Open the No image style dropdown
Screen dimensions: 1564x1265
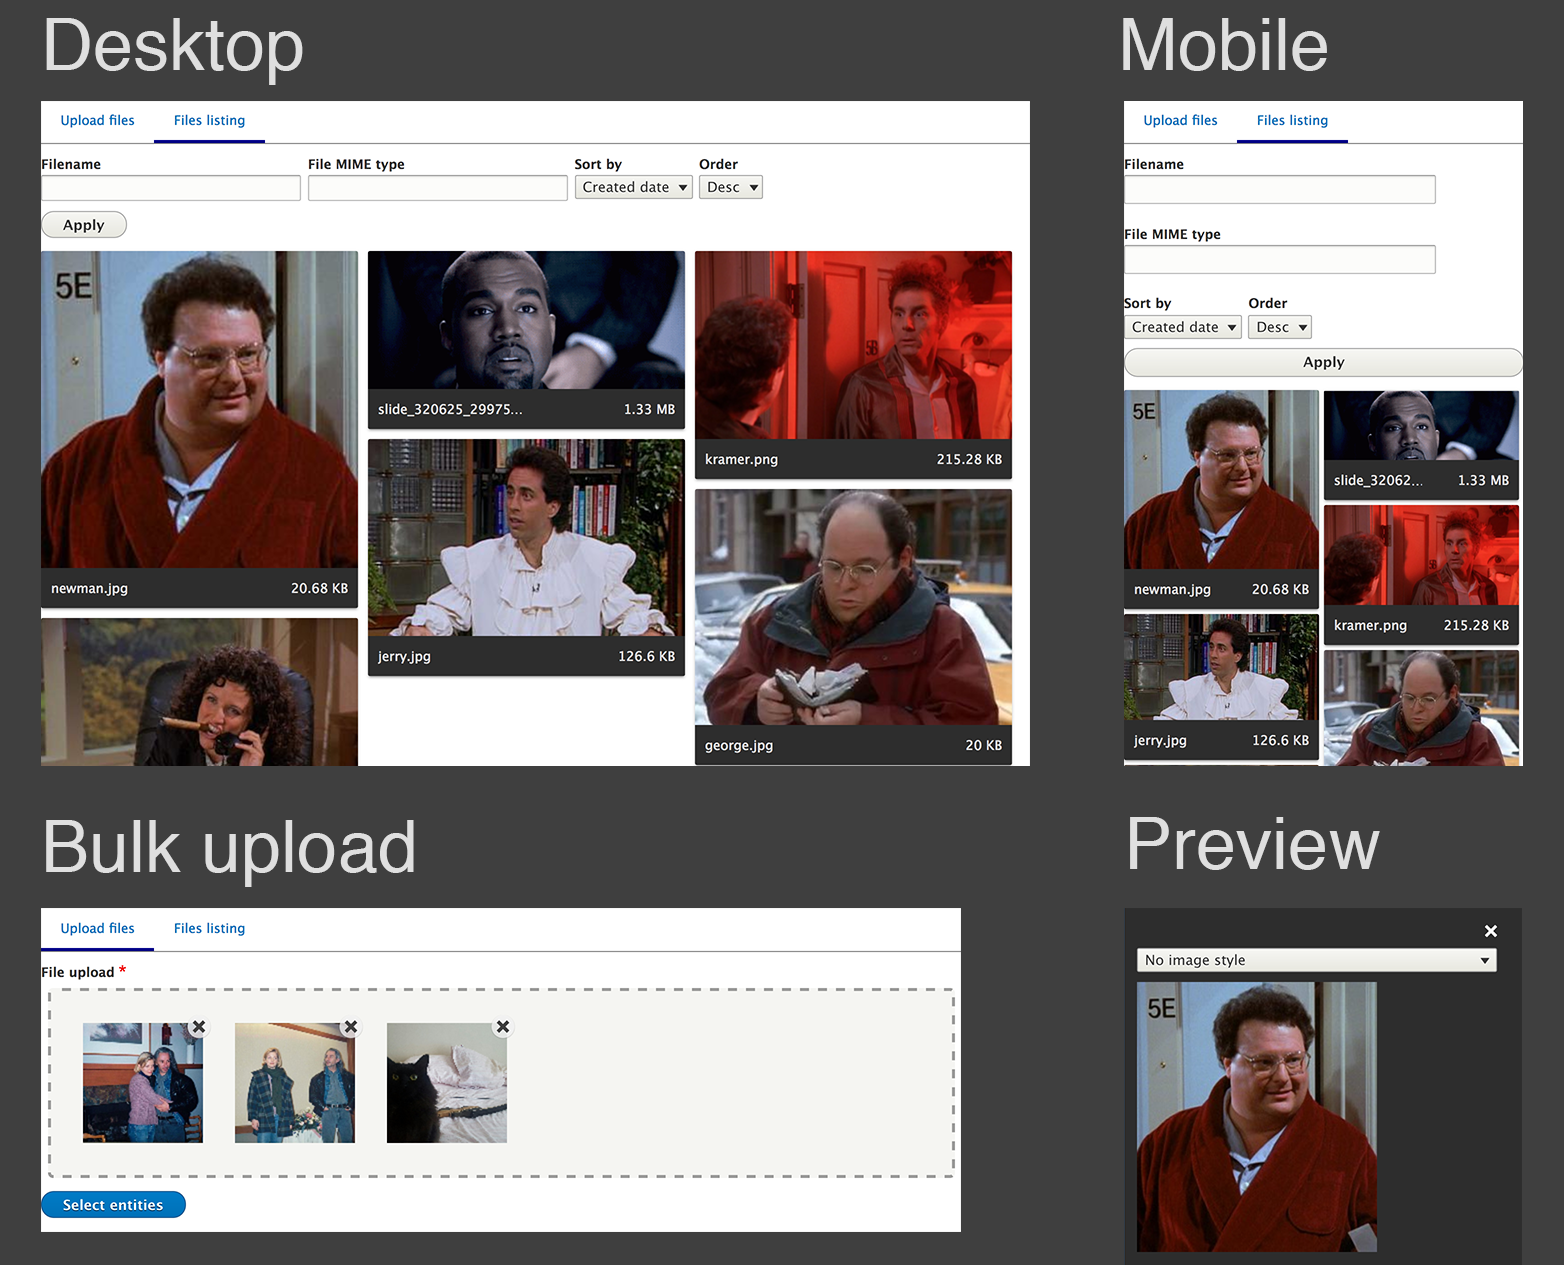(x=1316, y=960)
